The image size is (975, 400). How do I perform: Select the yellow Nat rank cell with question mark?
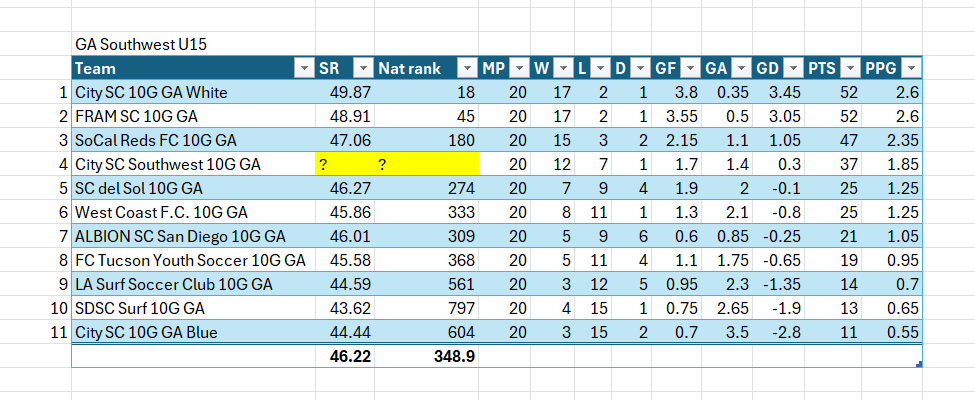click(x=427, y=165)
